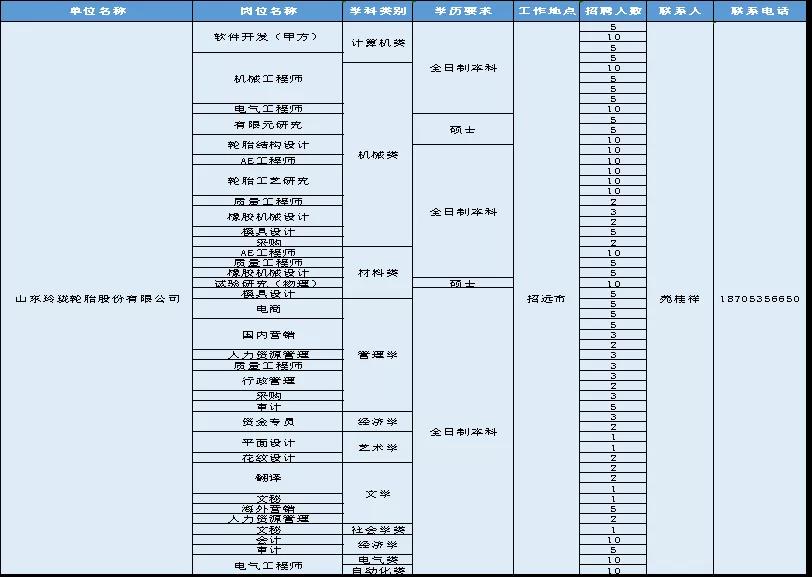
Task: Click the 招远市 work location cell
Action: [546, 298]
